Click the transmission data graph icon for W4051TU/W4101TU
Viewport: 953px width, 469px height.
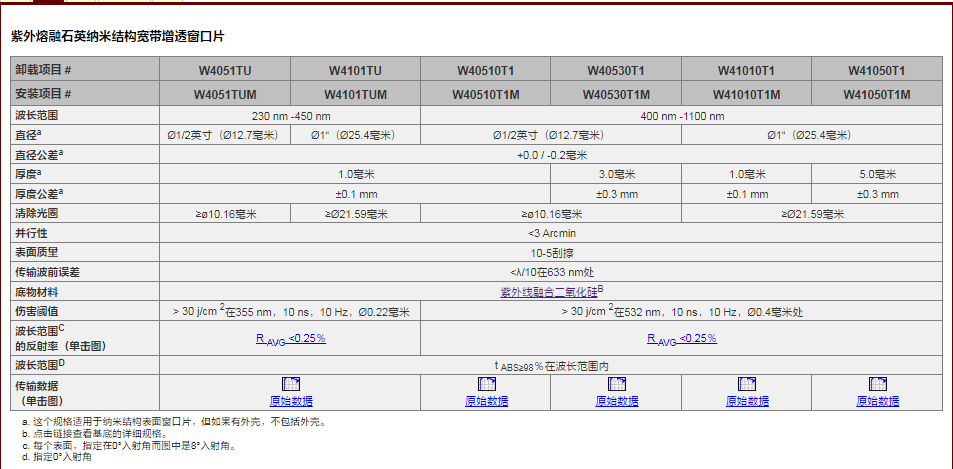(x=291, y=384)
